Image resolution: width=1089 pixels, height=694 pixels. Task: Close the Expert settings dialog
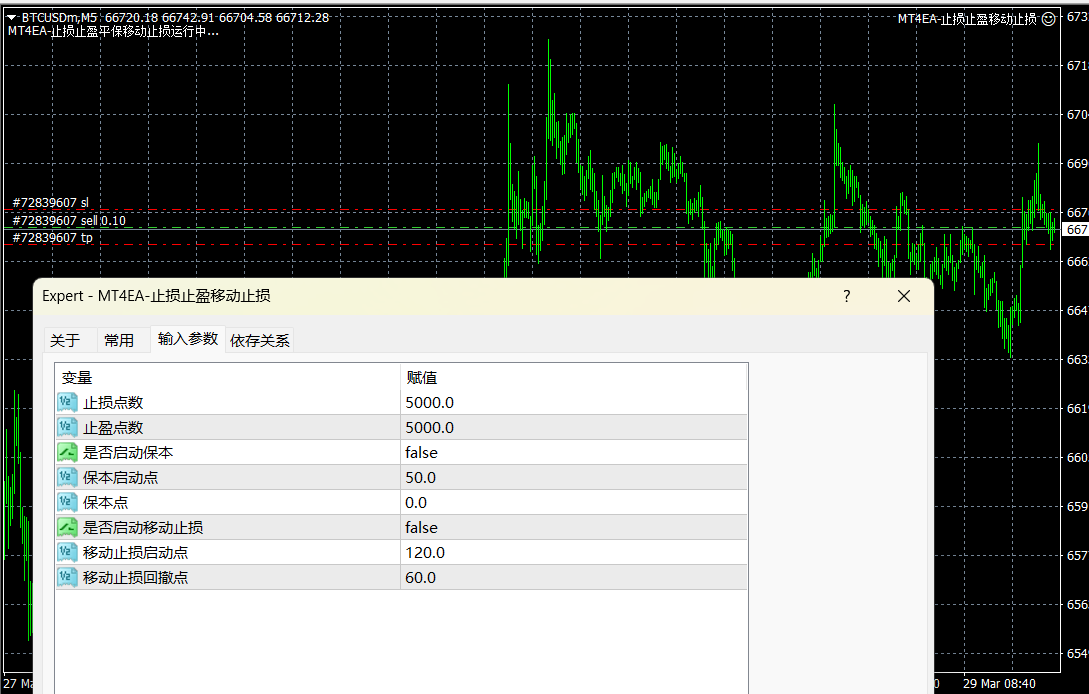(904, 296)
